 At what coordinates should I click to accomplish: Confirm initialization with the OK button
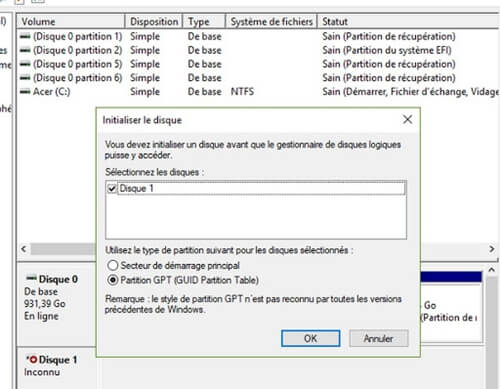pos(311,339)
